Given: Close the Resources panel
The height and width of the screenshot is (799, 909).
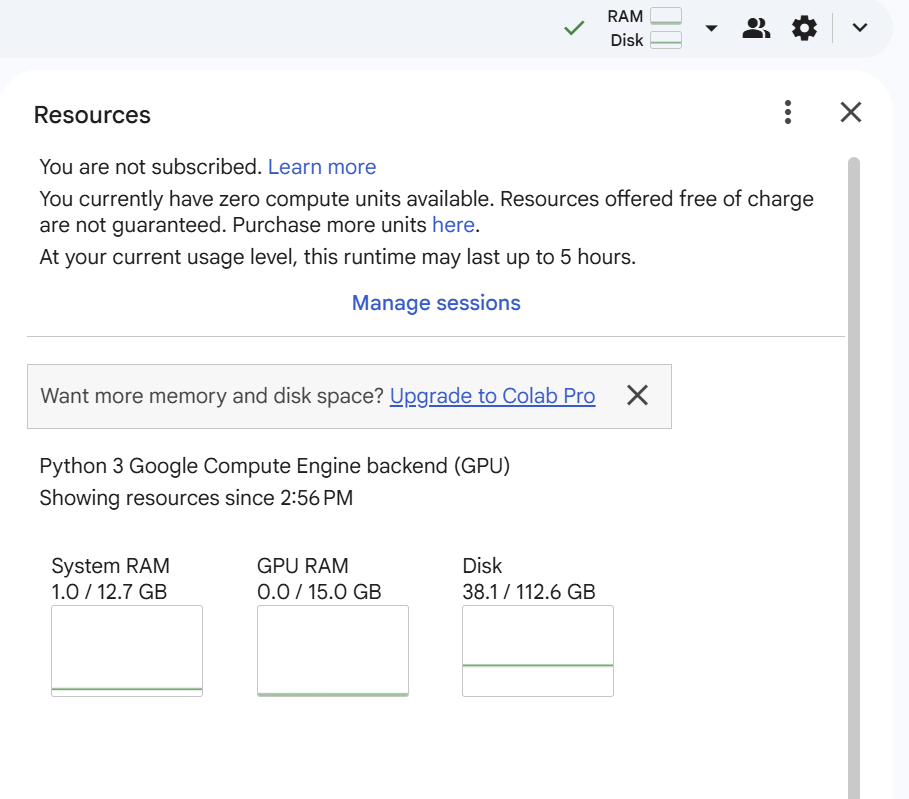Looking at the screenshot, I should (x=851, y=112).
